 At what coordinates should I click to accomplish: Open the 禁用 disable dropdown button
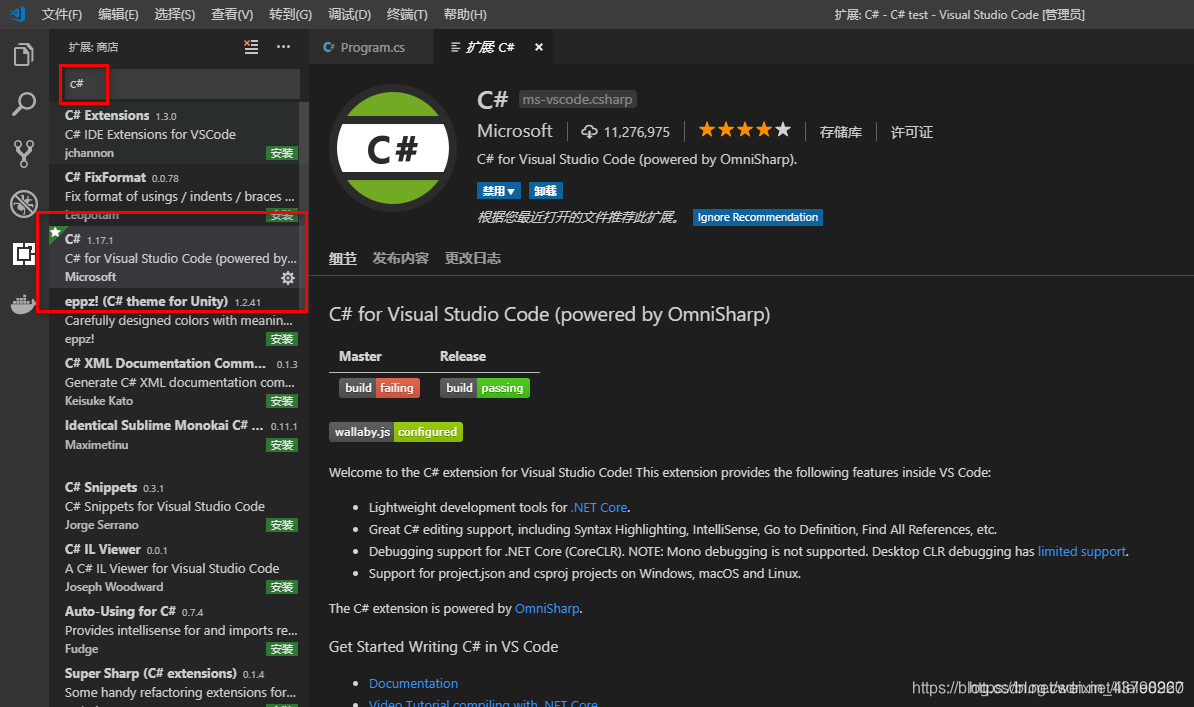coord(499,190)
